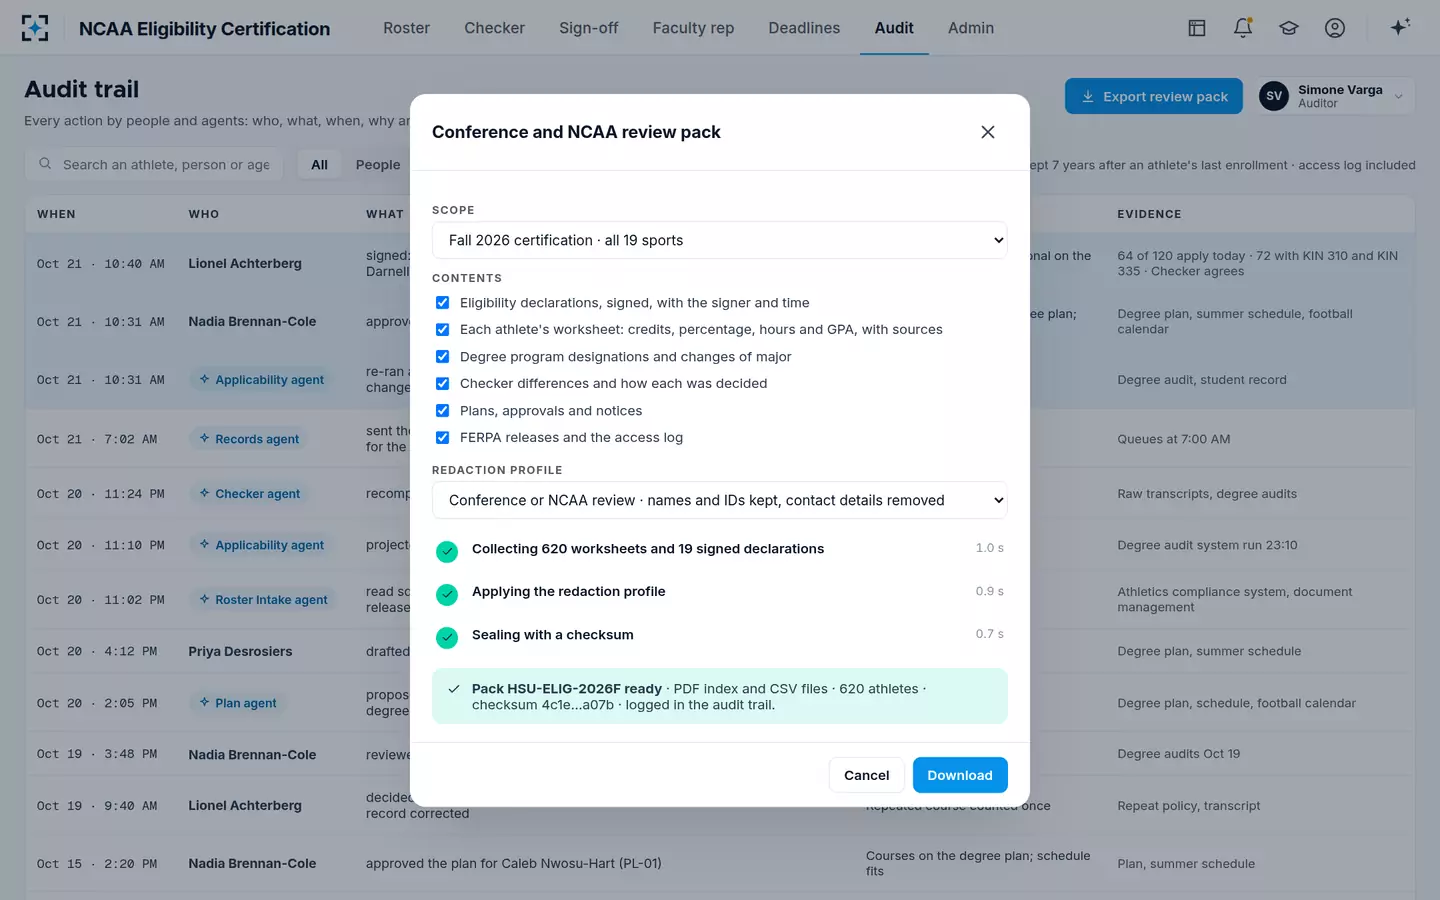Viewport: 1440px width, 900px height.
Task: Click the Plan agent sparkle icon
Action: point(204,703)
